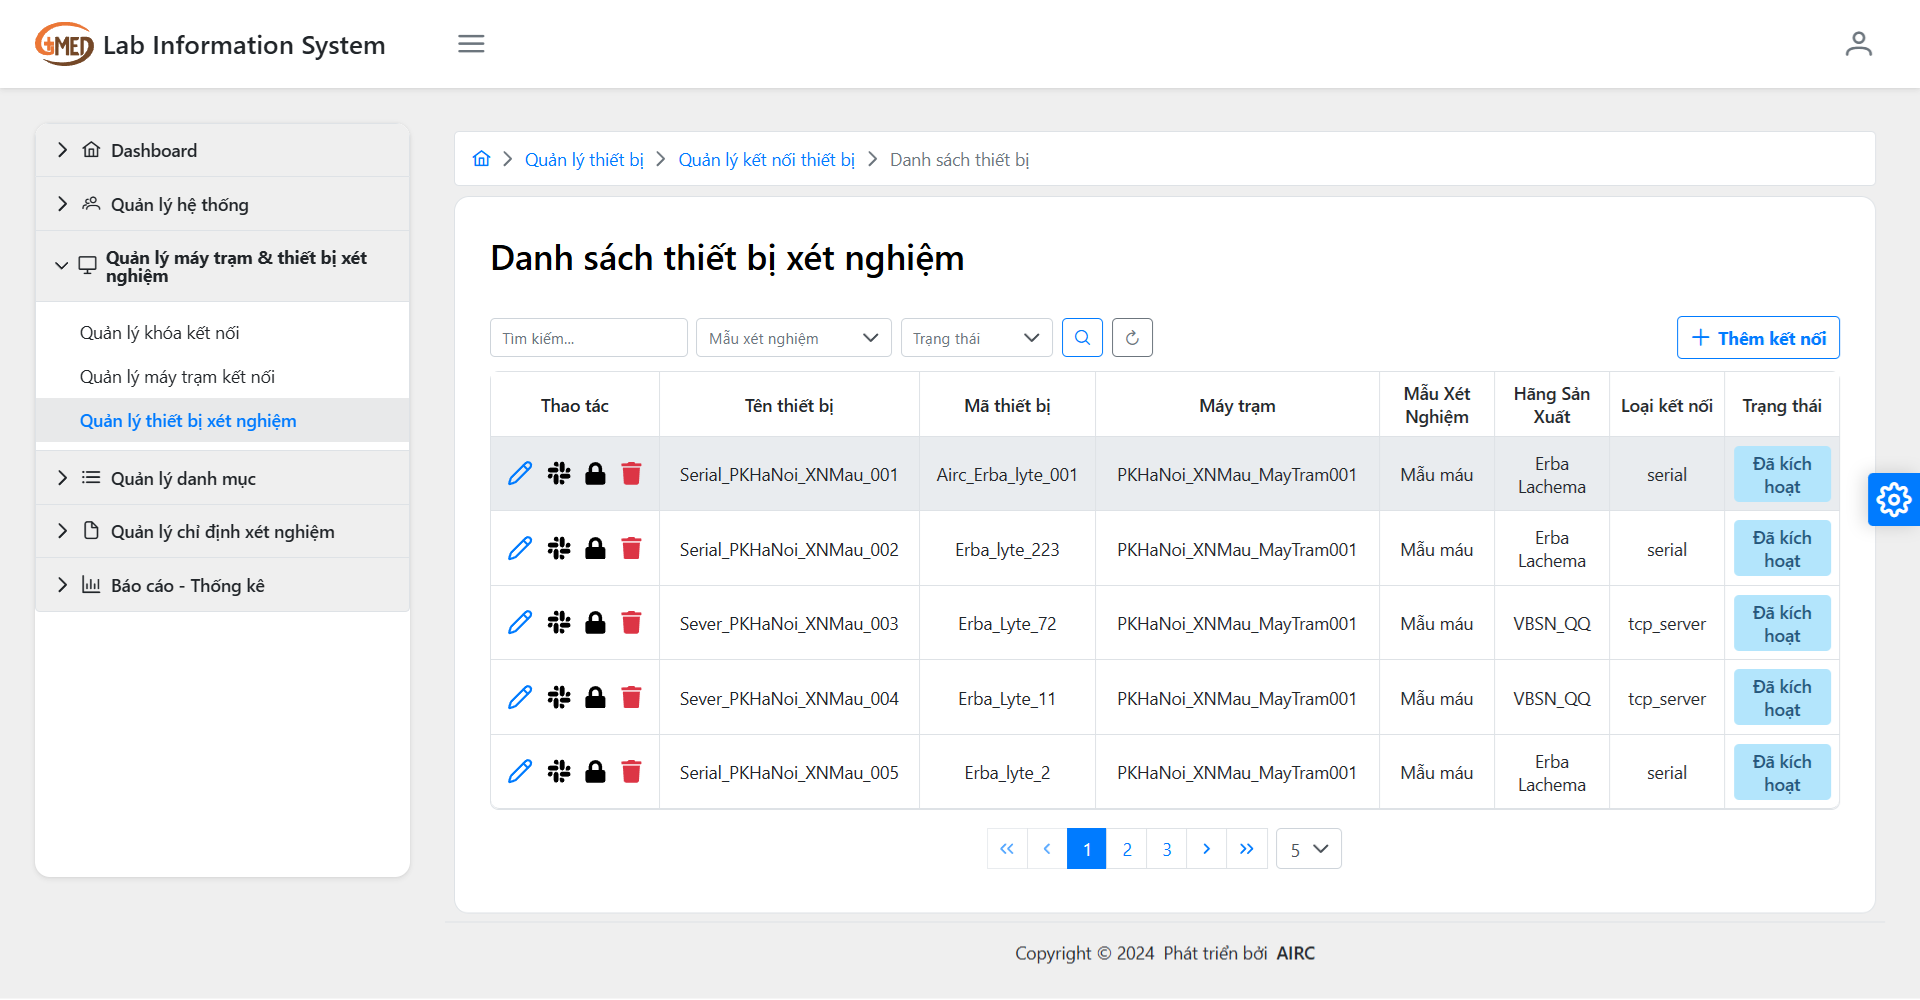
Task: Toggle status badge for Serial_PKHaNoi_XNMau_005
Action: click(x=1781, y=773)
